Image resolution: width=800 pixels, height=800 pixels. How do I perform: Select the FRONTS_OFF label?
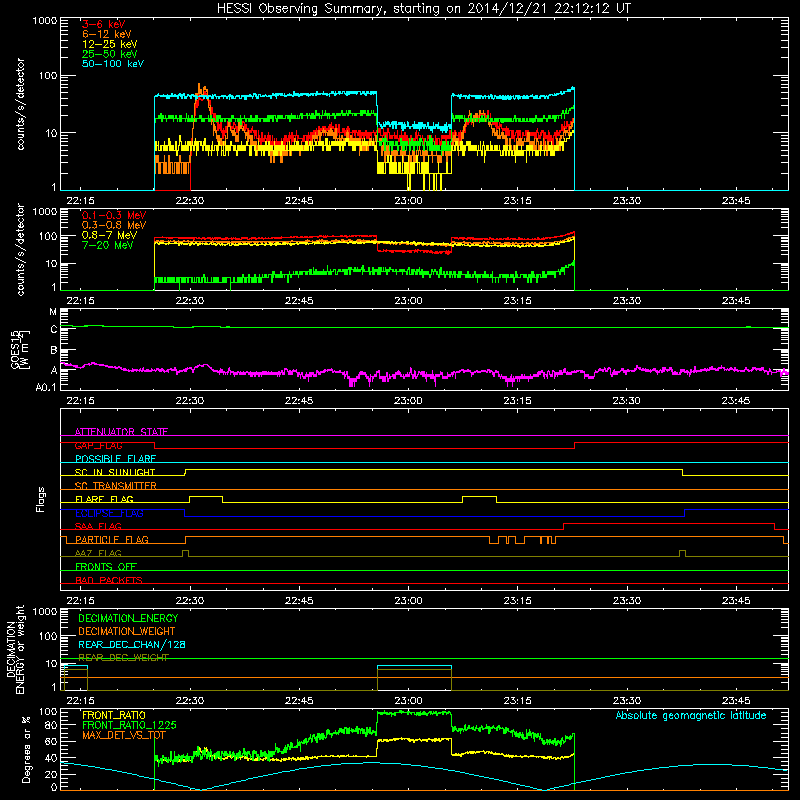click(106, 567)
